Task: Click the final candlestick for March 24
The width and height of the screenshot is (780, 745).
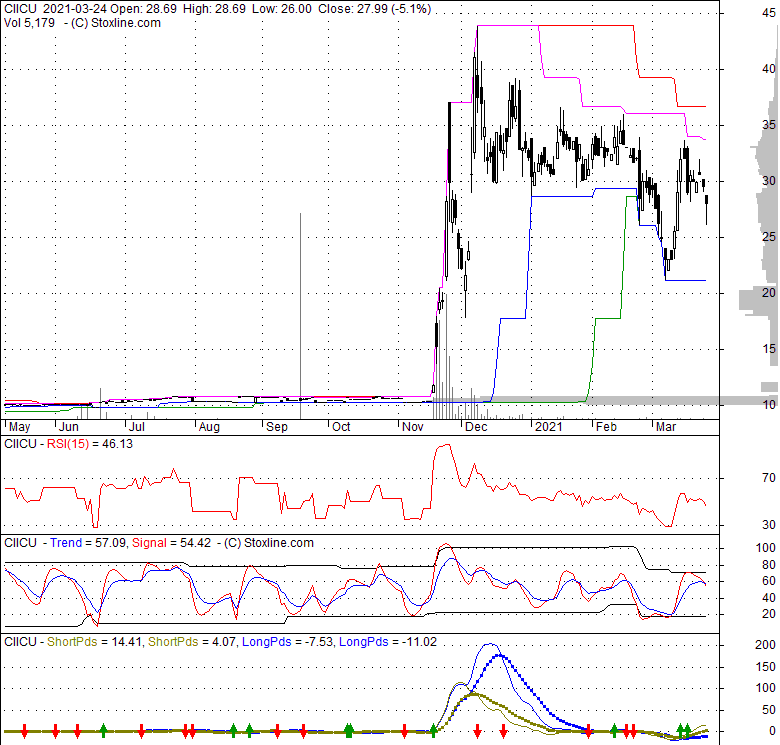Action: (707, 209)
